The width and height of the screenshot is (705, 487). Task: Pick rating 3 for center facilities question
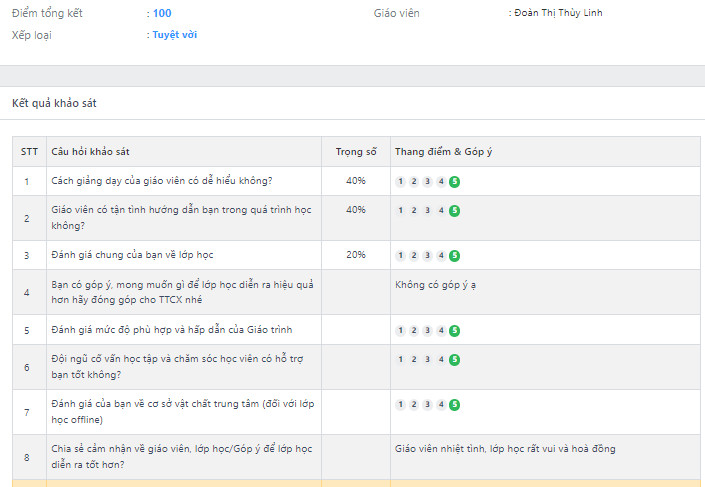coord(427,405)
